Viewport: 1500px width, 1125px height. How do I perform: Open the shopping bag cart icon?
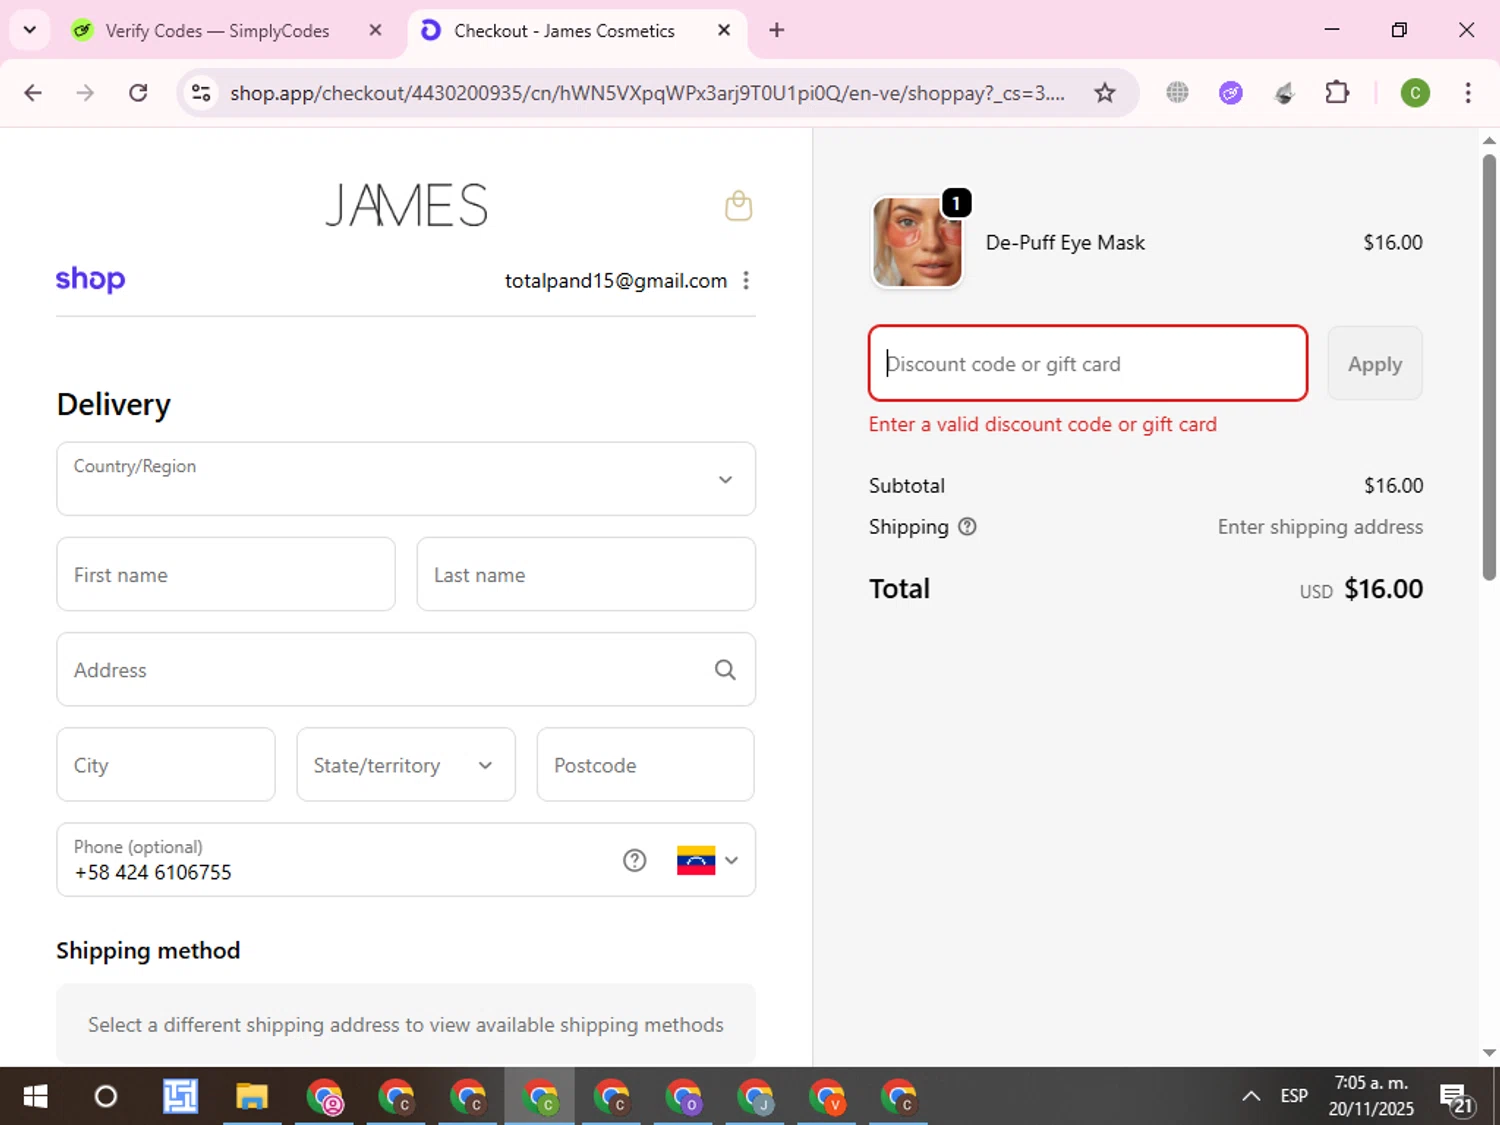[738, 206]
